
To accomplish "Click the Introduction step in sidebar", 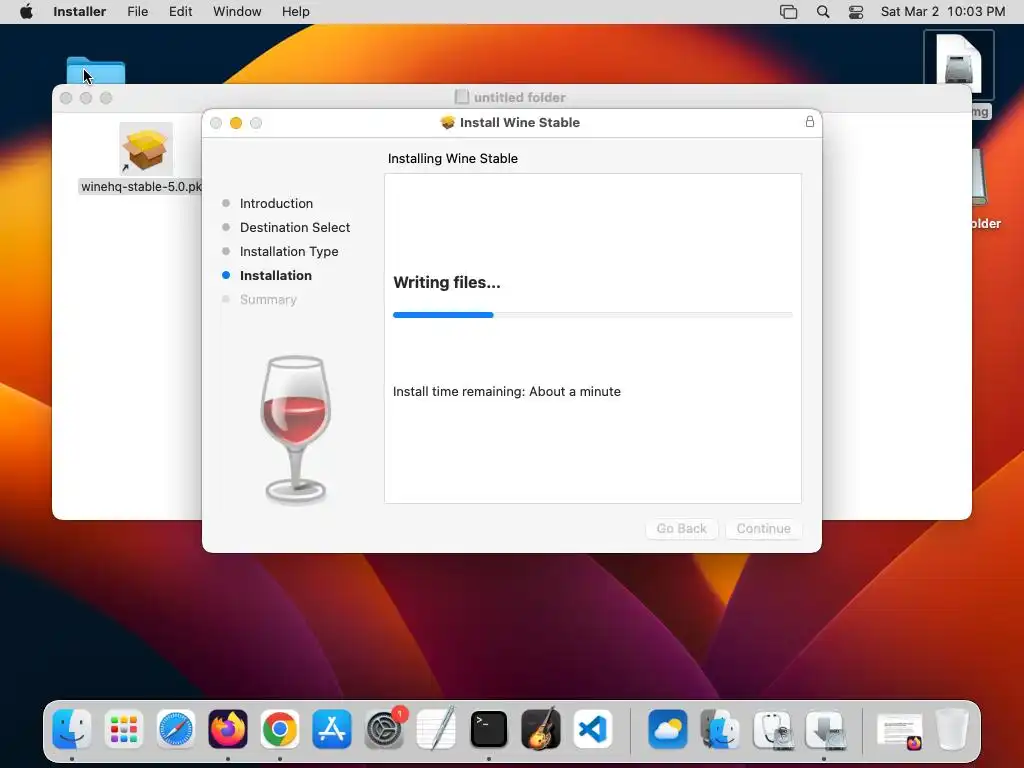I will pos(276,203).
